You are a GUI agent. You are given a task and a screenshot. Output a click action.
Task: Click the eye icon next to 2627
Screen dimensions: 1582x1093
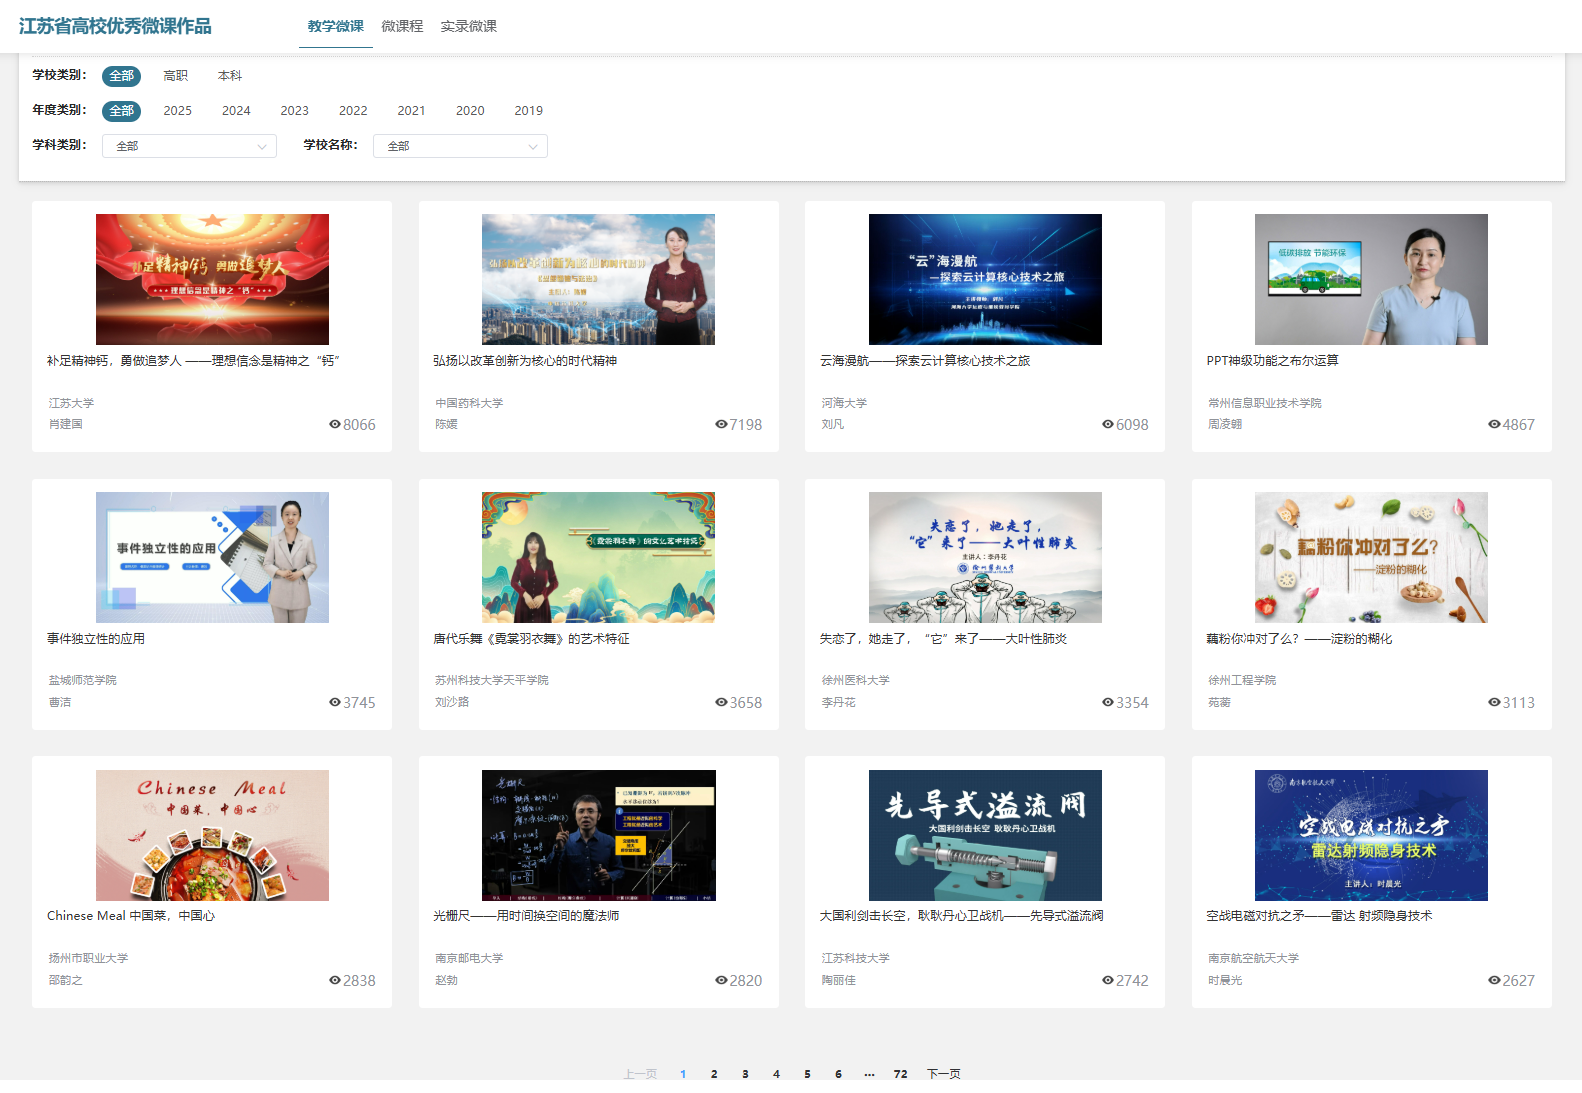click(1494, 981)
